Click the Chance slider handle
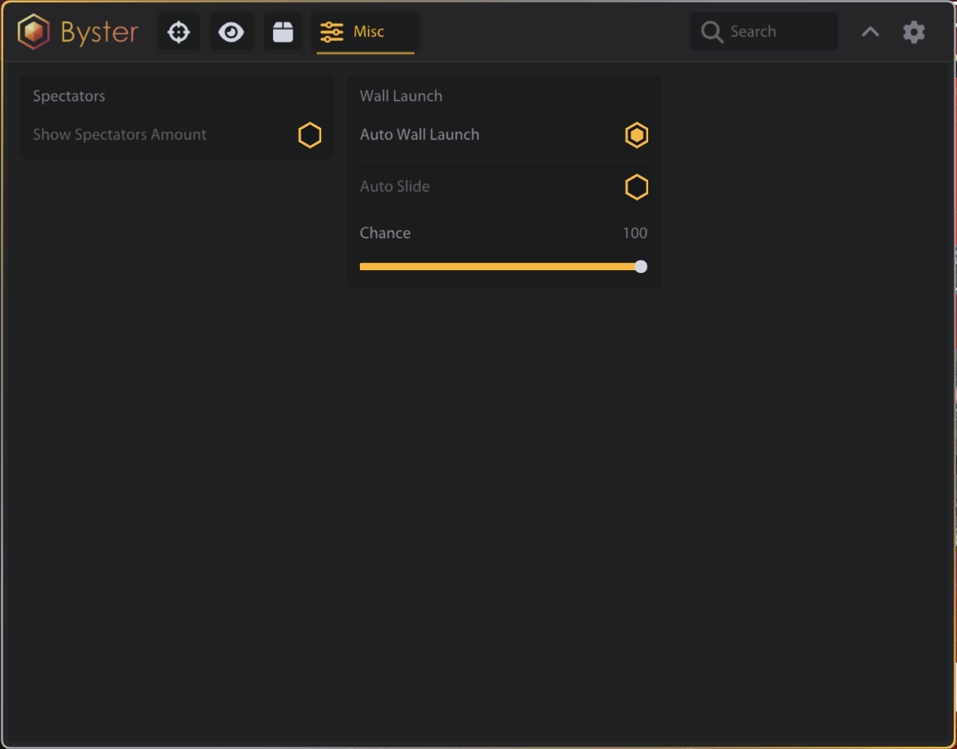Screen dimensions: 957x749 pyautogui.click(x=641, y=267)
